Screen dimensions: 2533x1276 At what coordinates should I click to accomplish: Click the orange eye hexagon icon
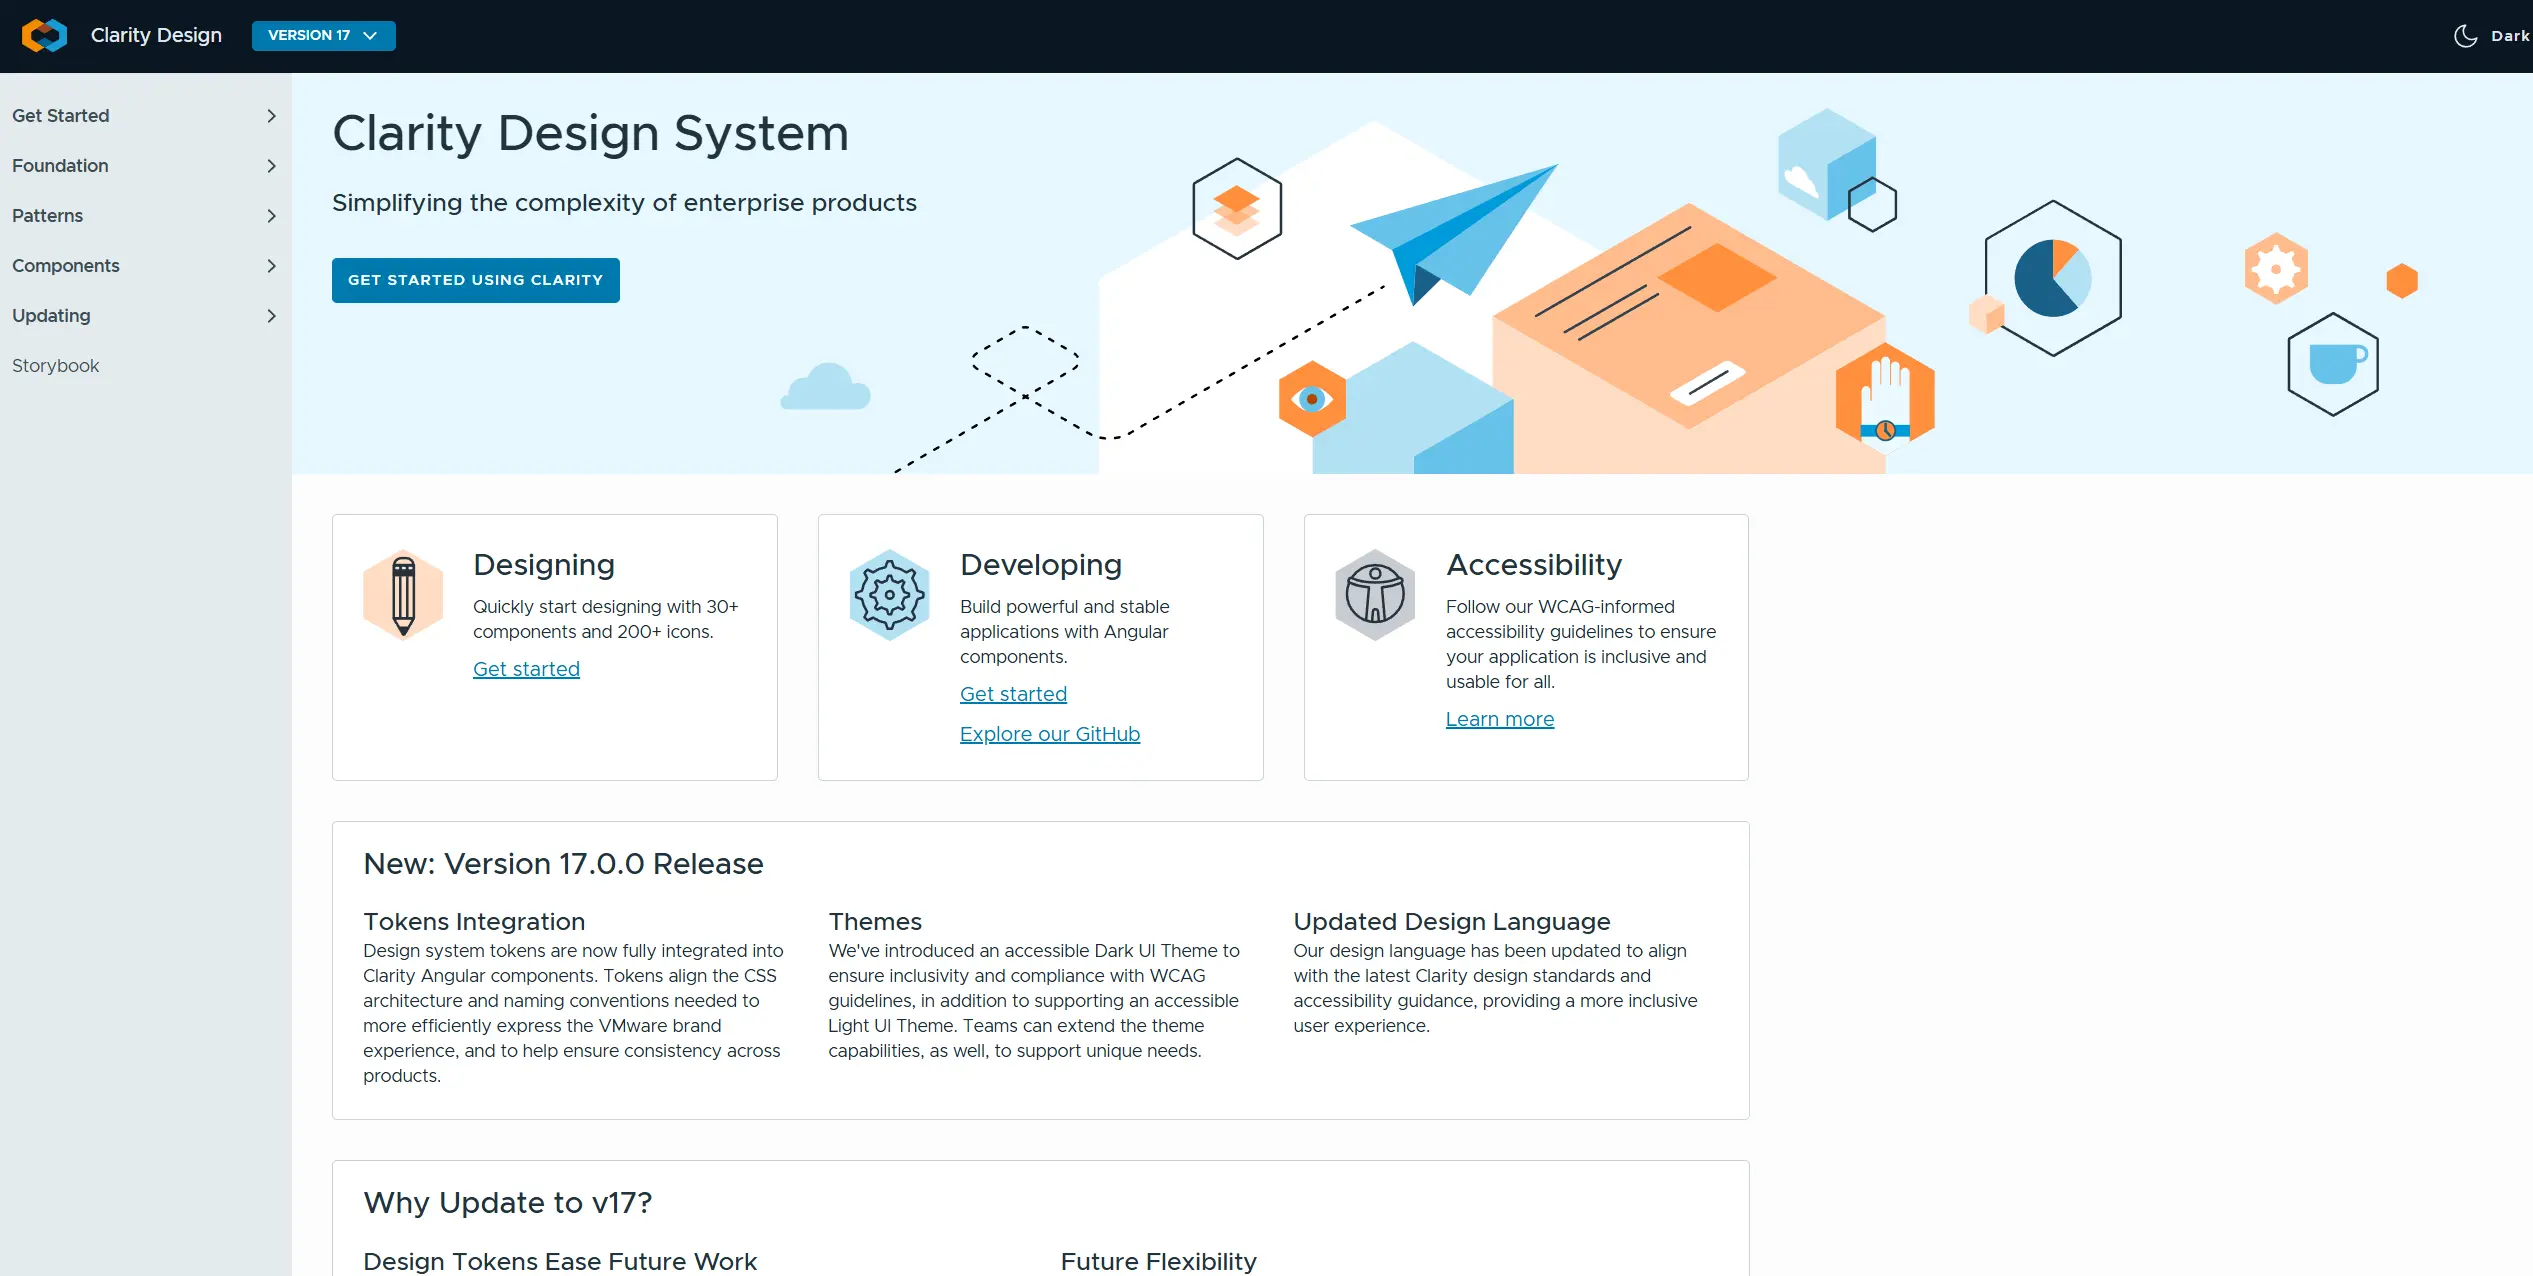pos(1312,399)
